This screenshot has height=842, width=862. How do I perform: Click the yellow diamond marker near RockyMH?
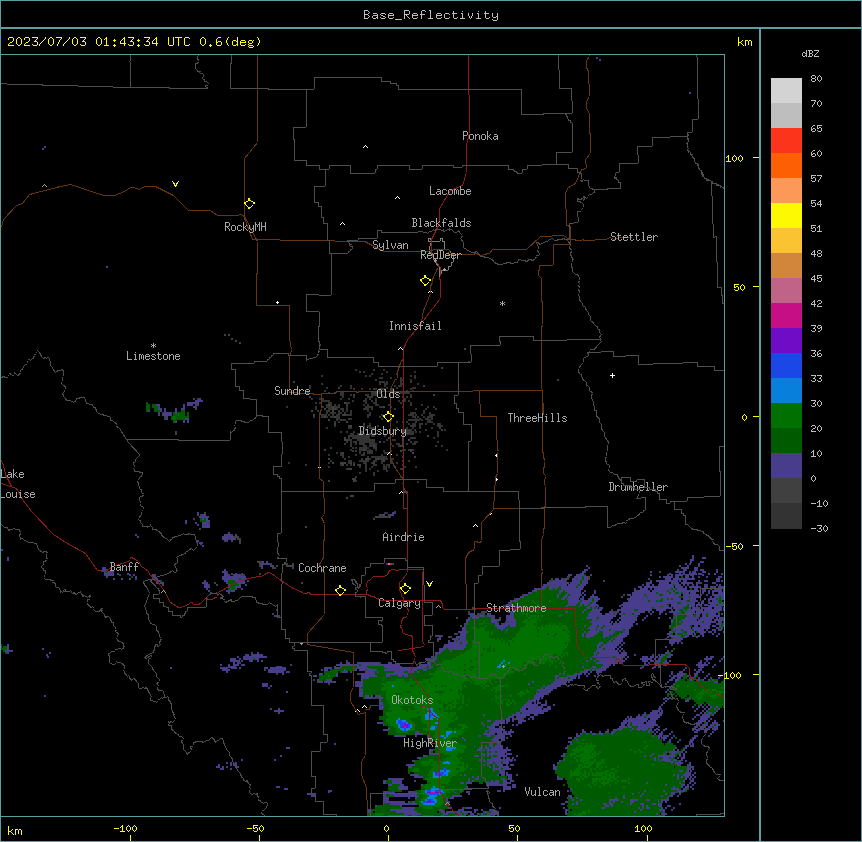249,203
